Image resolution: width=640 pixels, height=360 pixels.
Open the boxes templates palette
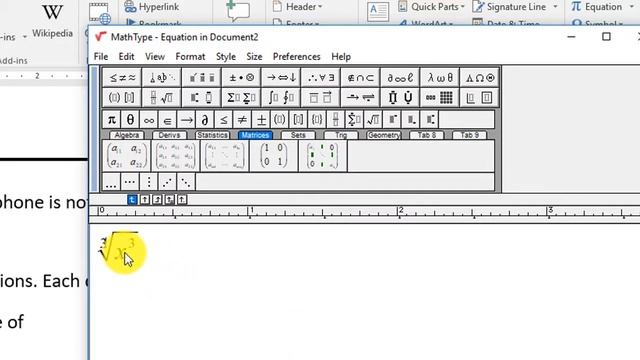coord(479,98)
